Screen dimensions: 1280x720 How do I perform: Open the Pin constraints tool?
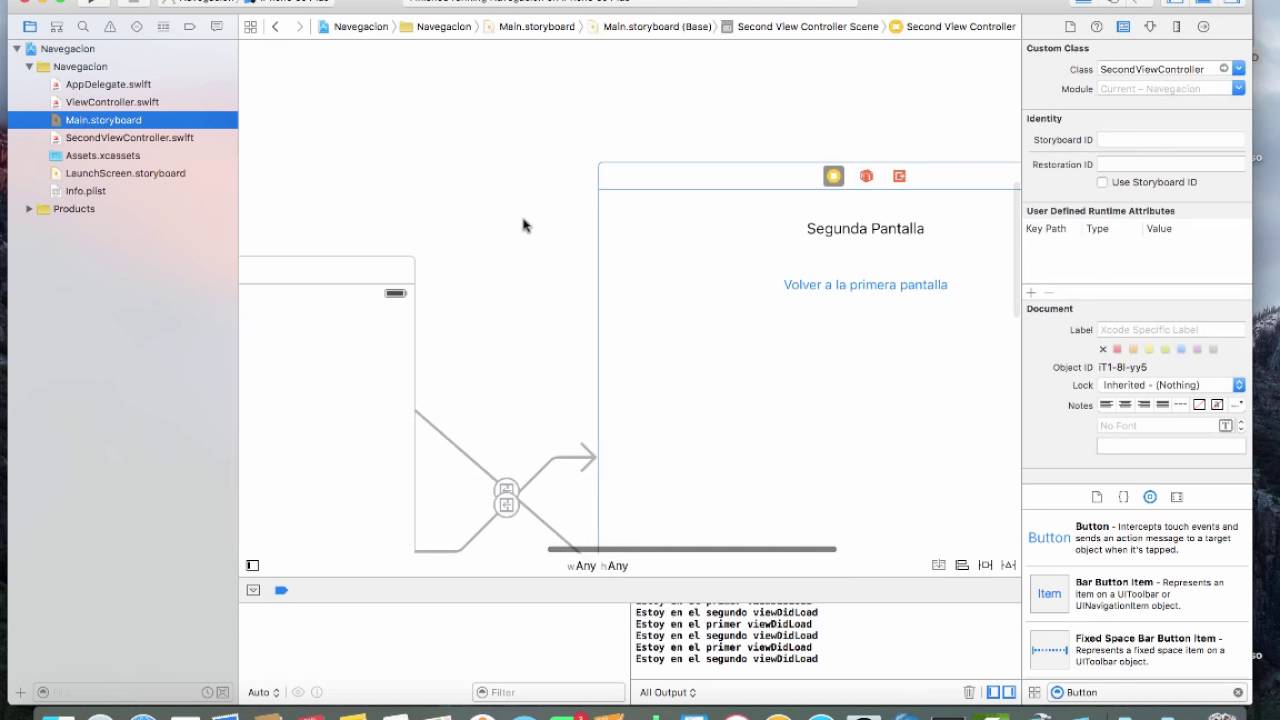pyautogui.click(x=985, y=565)
